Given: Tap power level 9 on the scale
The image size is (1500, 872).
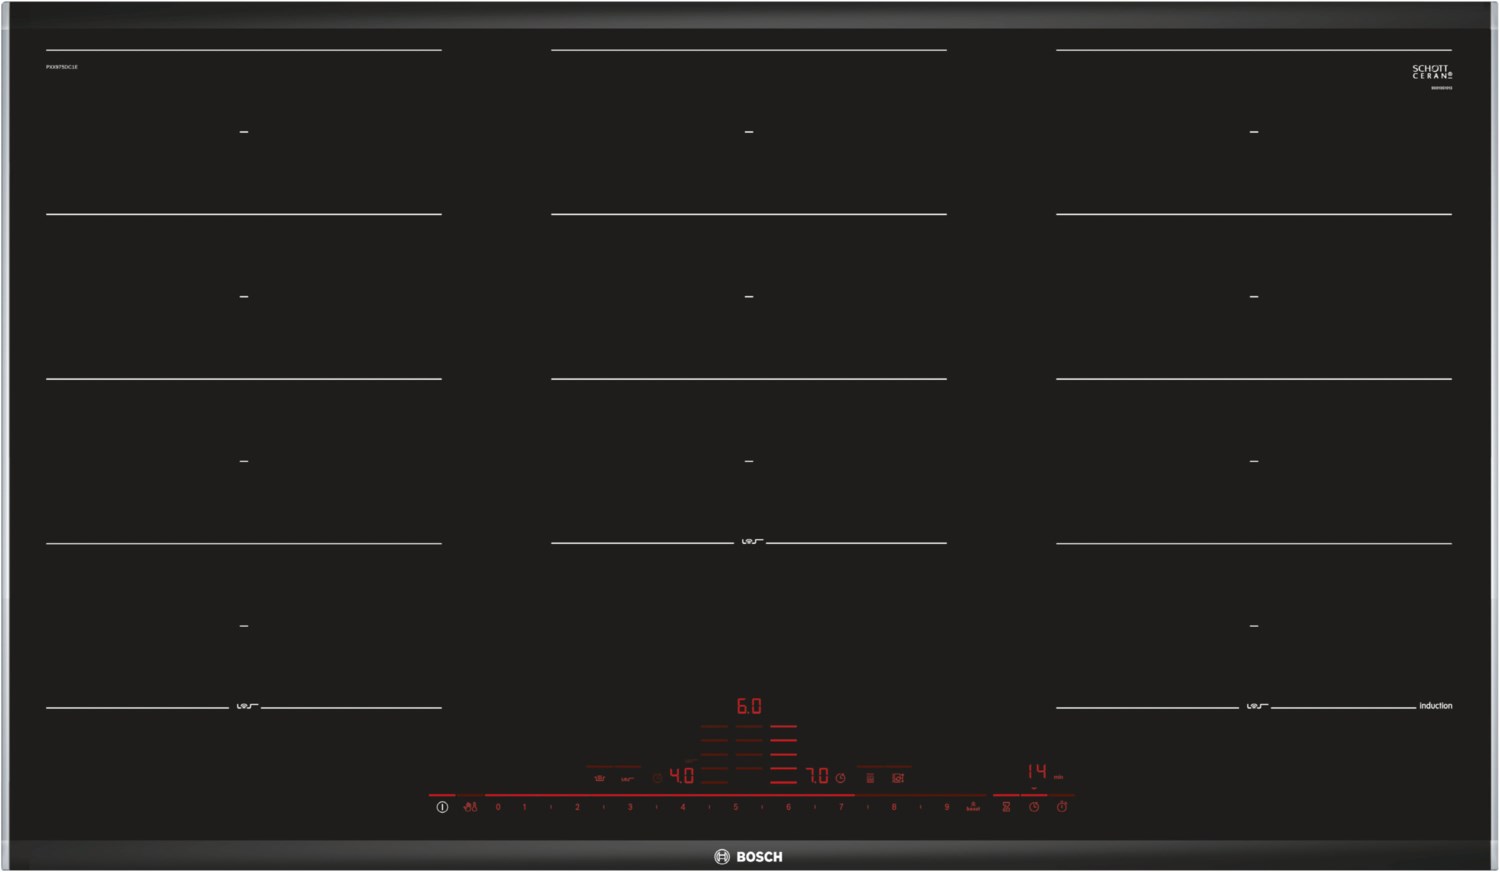Looking at the screenshot, I should coord(946,807).
